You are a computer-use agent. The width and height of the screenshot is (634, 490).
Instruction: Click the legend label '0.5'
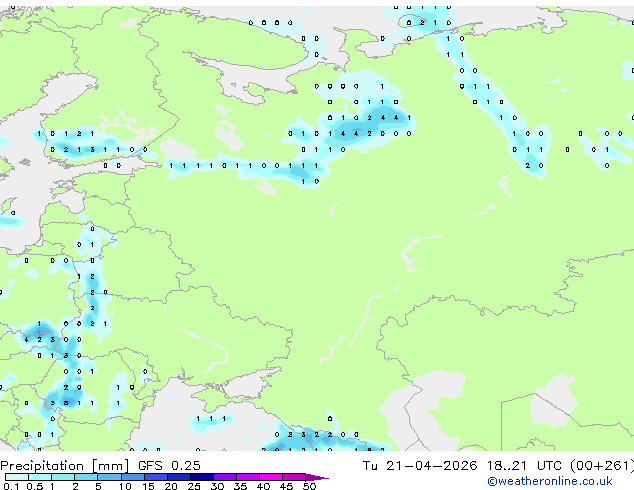pyautogui.click(x=34, y=486)
